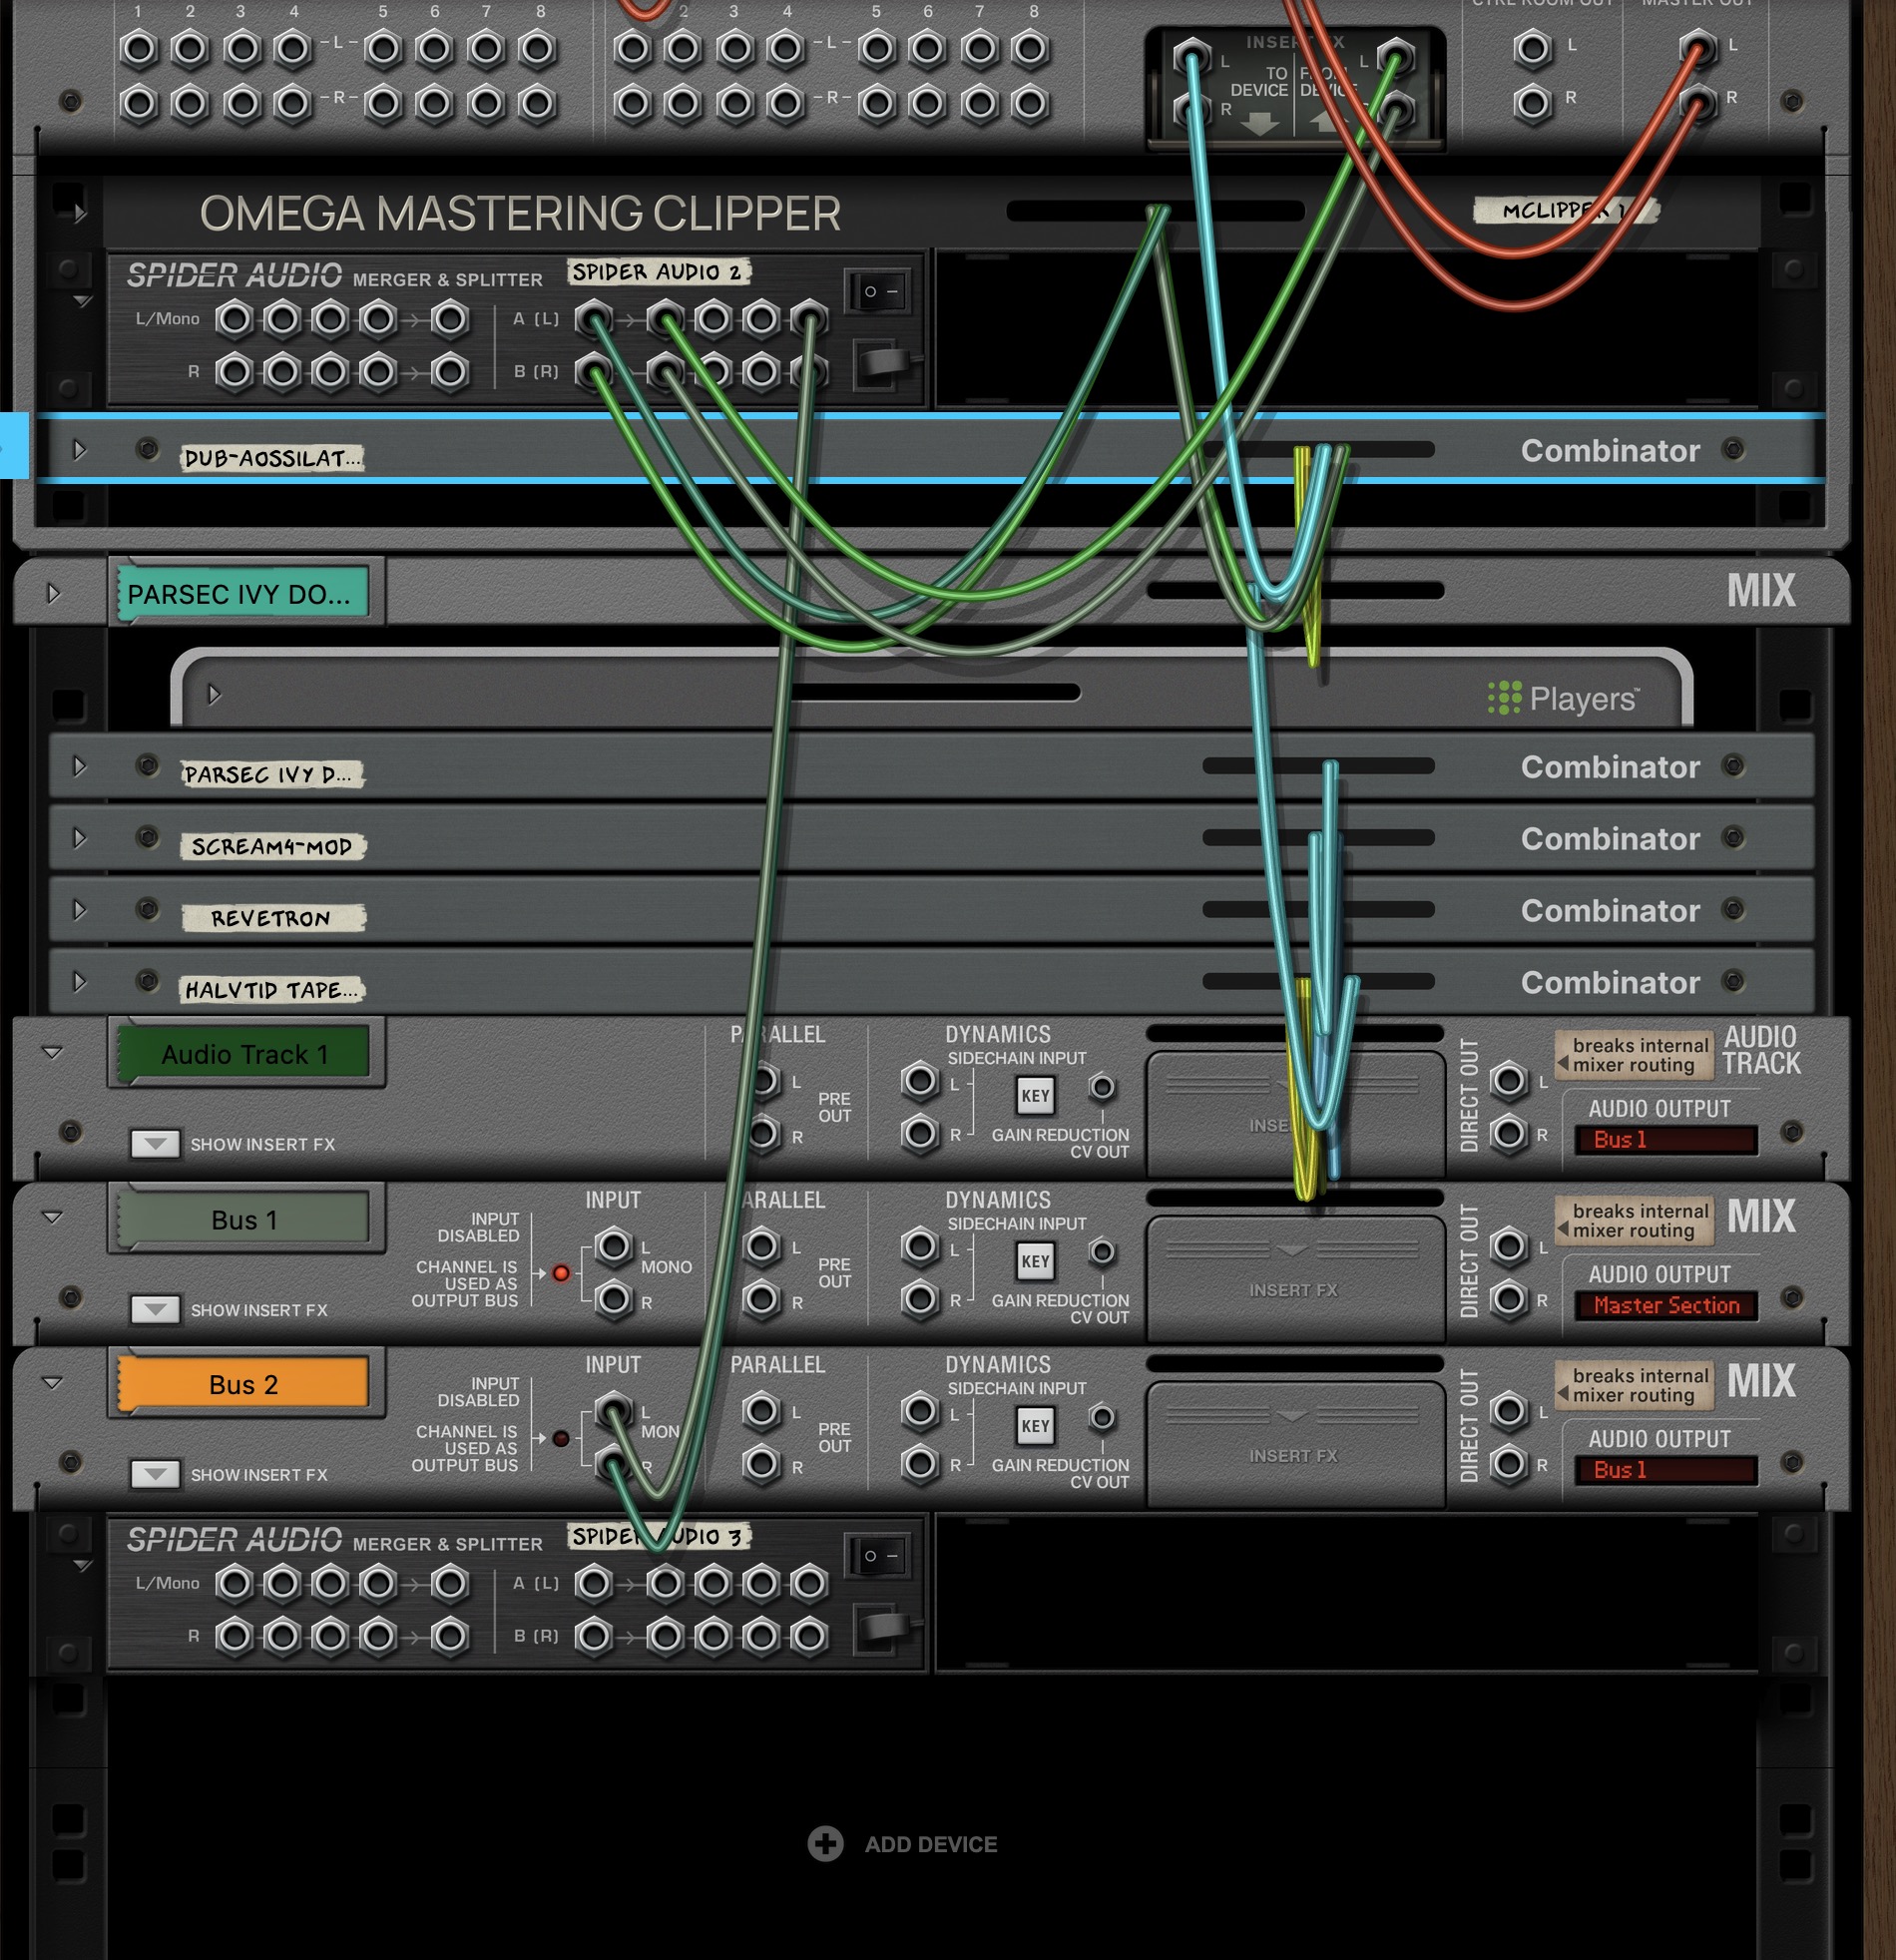Viewport: 1896px width, 1960px height.
Task: Expand the Omega Mastering Clipper combinator
Action: (80, 213)
